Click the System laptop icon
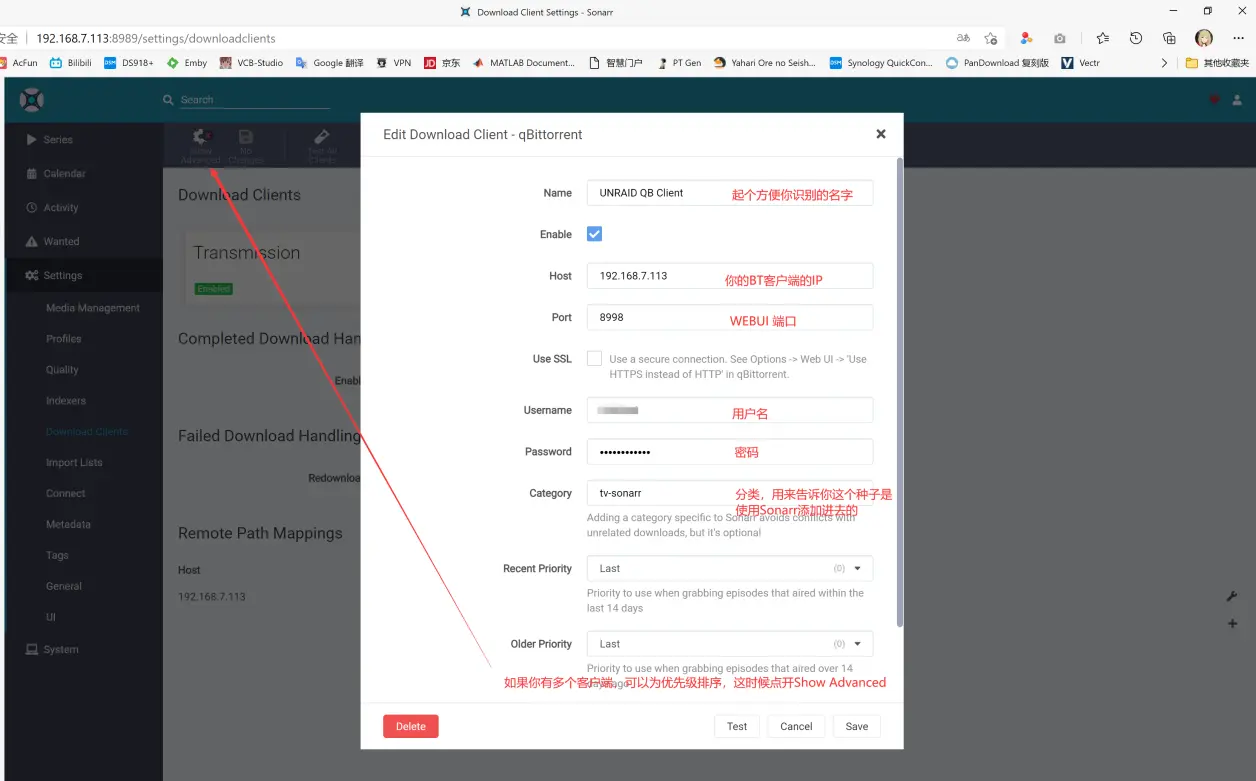This screenshot has height=781, width=1256. (x=32, y=650)
